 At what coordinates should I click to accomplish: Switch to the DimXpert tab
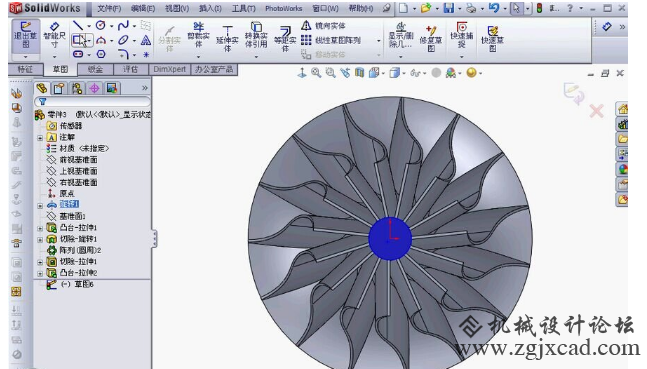coord(170,69)
